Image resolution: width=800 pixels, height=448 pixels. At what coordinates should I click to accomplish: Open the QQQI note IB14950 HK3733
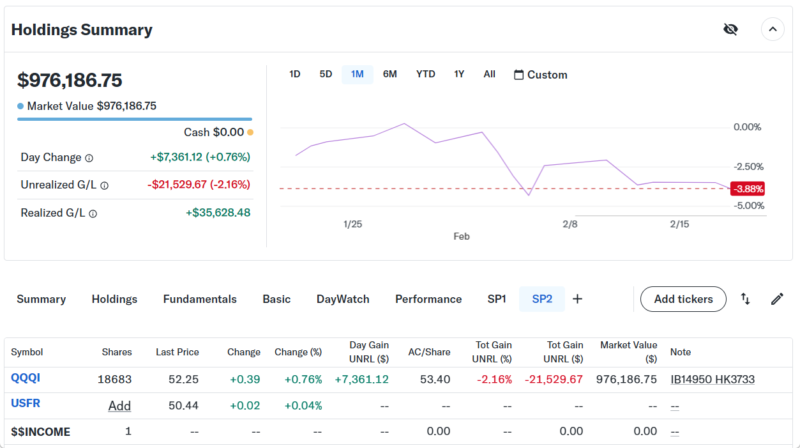pos(712,379)
